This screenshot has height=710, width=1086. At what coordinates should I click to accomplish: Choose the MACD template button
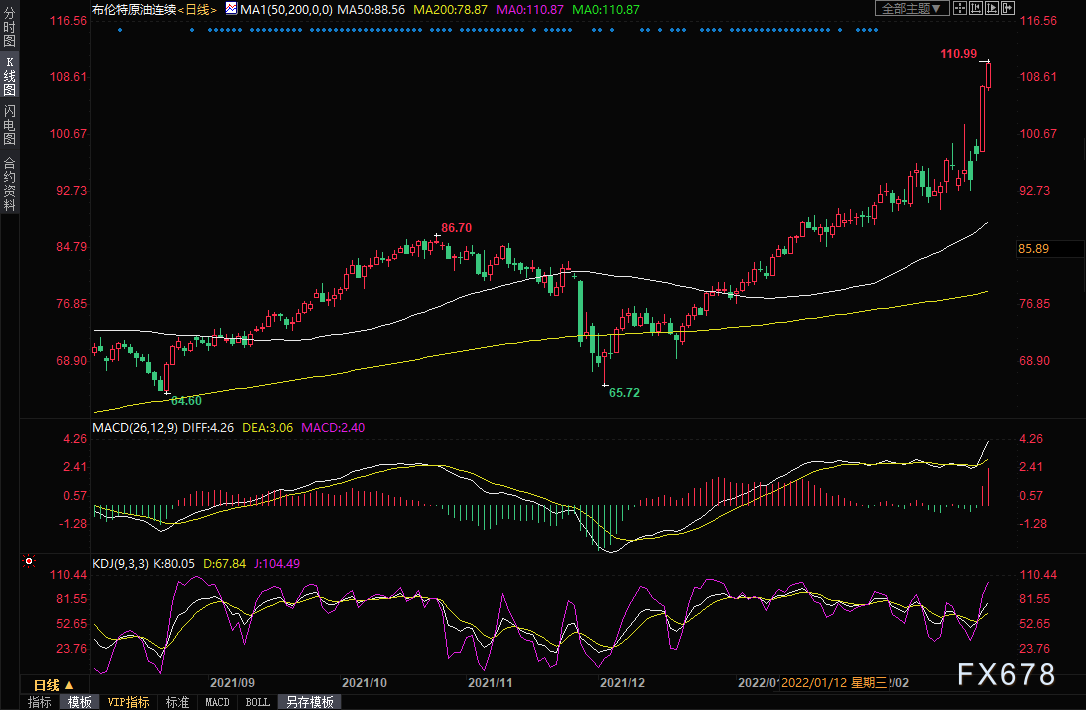click(x=217, y=702)
